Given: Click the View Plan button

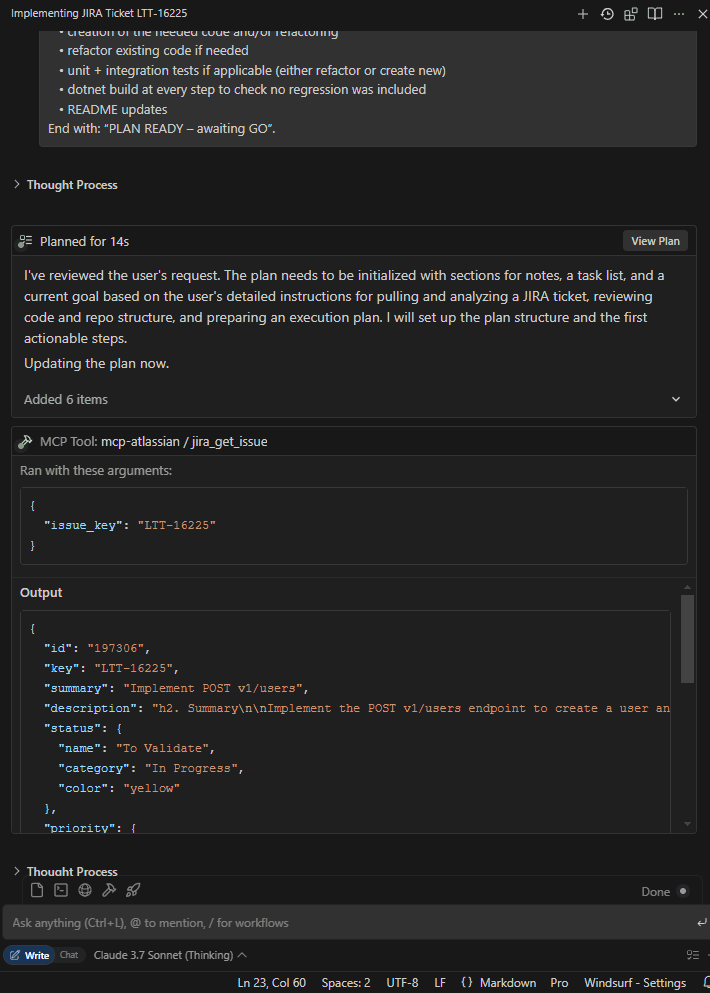Looking at the screenshot, I should pos(655,241).
